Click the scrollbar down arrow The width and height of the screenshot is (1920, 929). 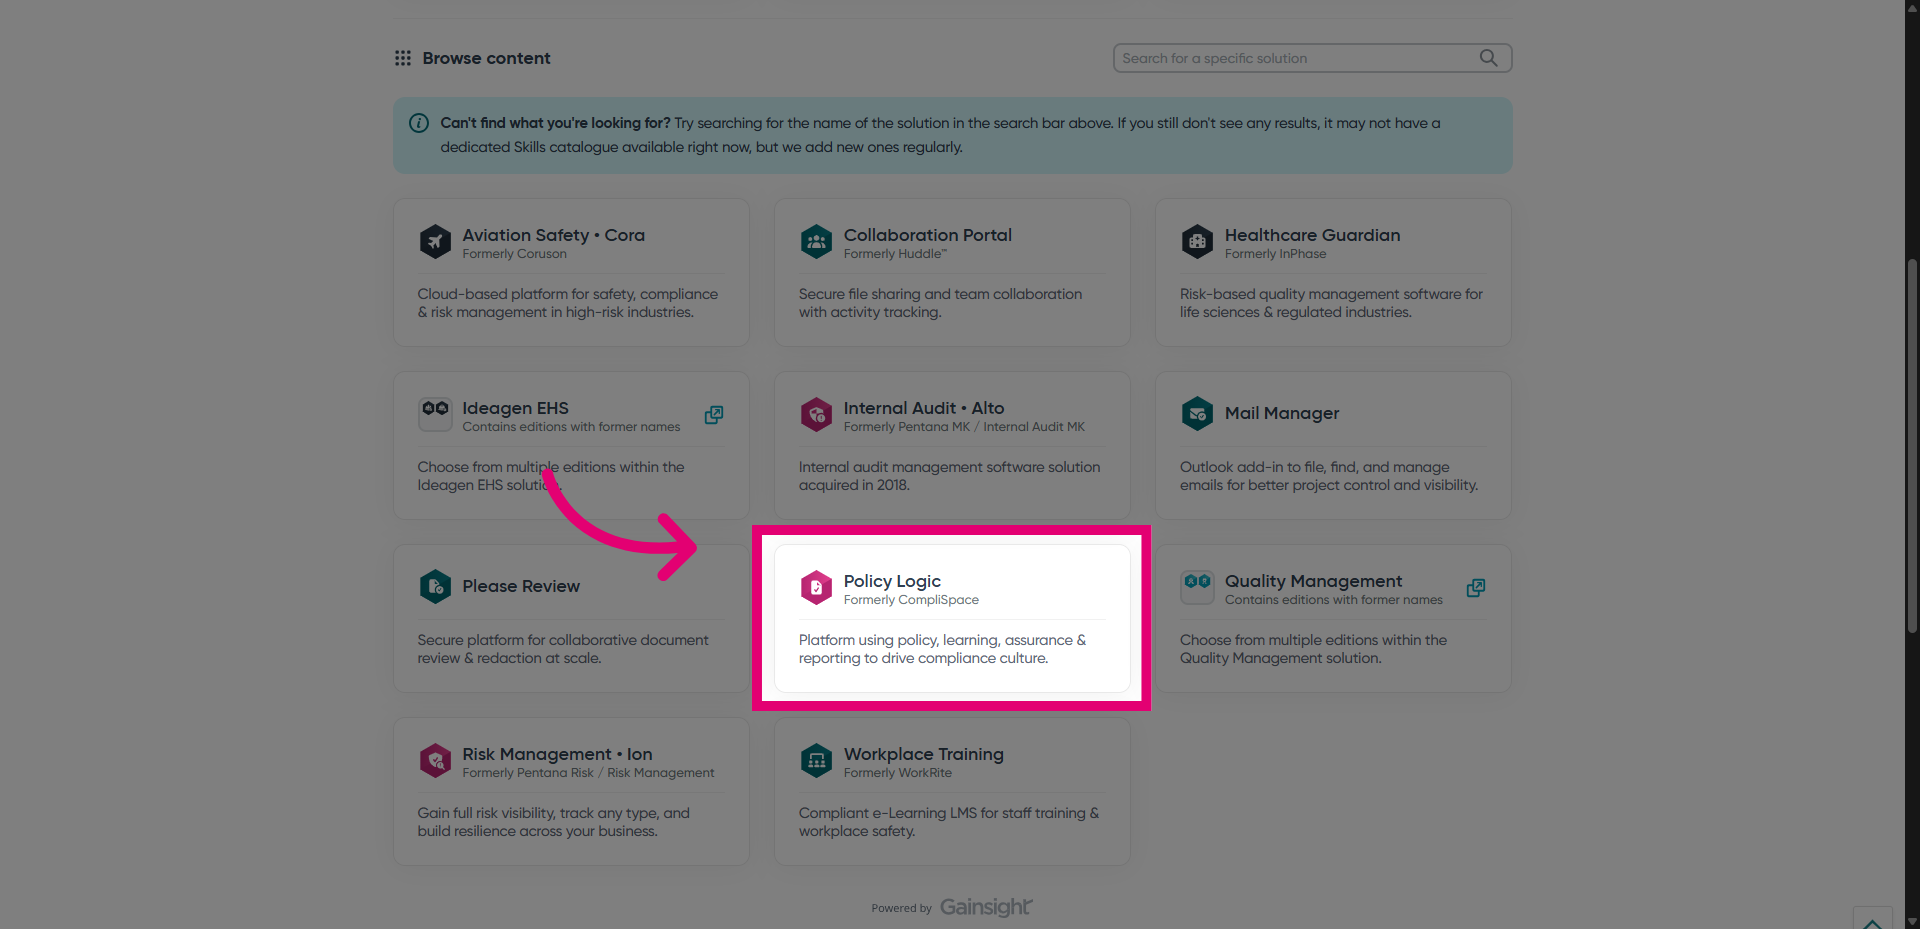[1912, 921]
